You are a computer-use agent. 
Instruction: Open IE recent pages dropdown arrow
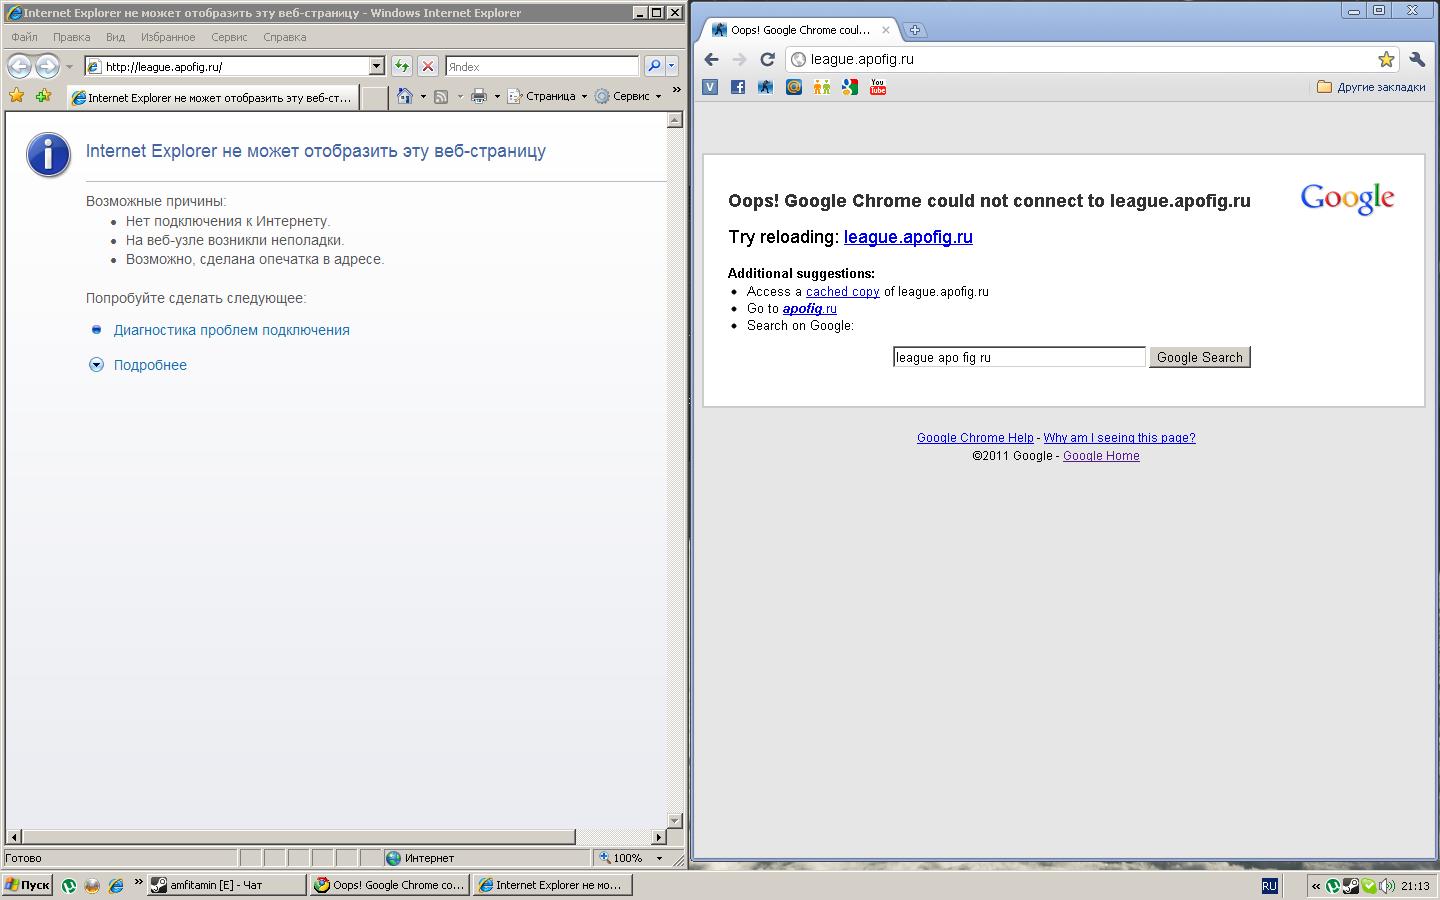(x=69, y=67)
